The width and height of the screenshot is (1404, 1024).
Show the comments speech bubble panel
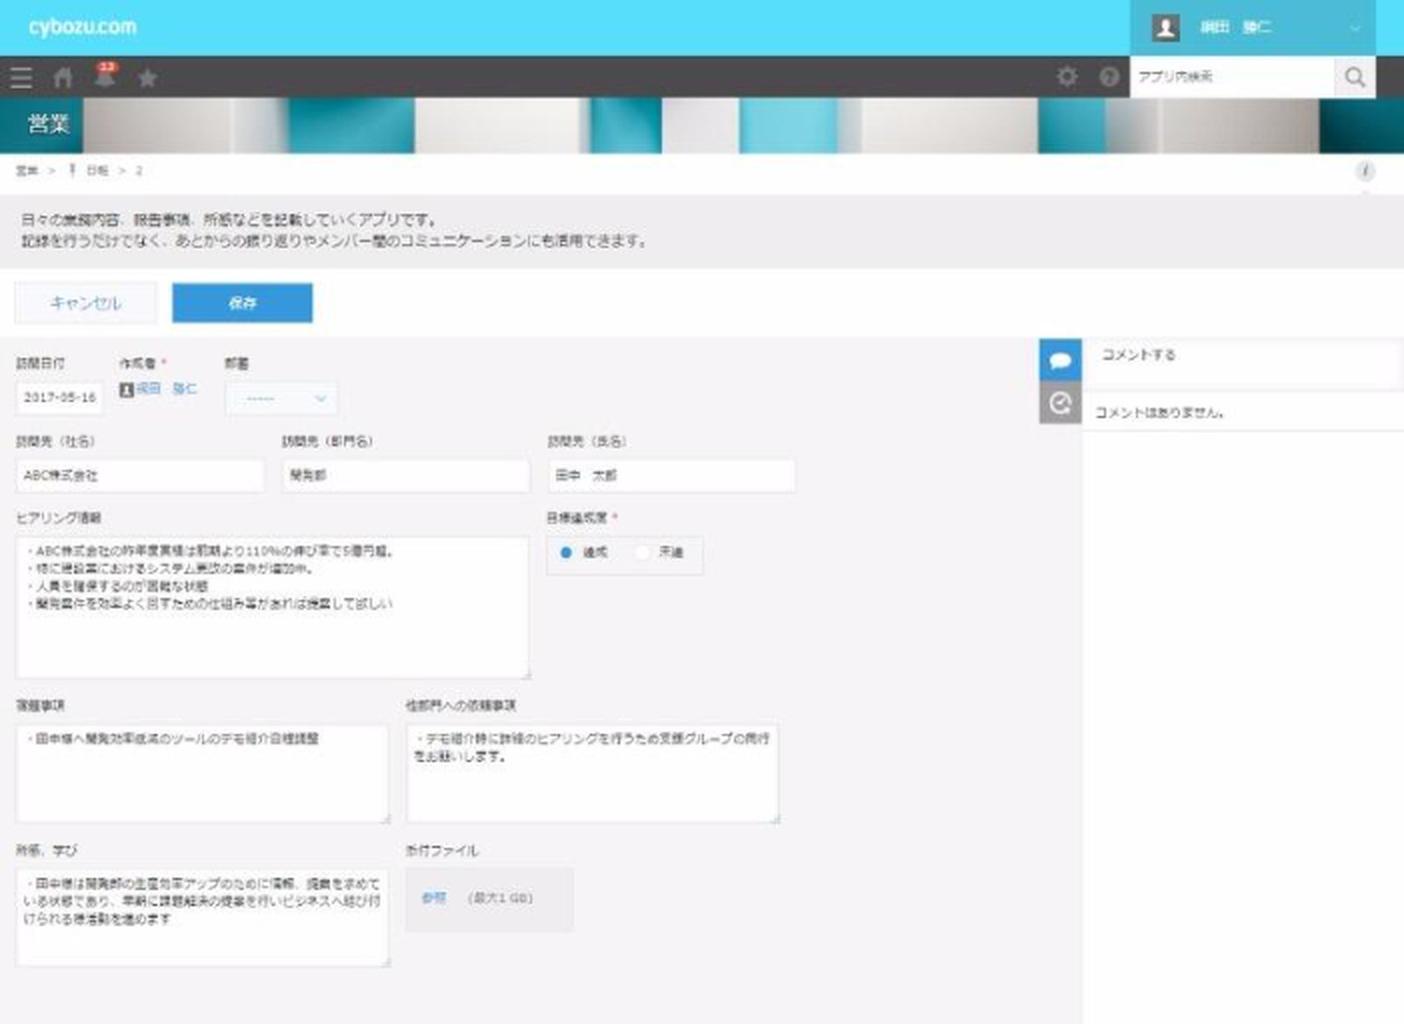(1060, 360)
